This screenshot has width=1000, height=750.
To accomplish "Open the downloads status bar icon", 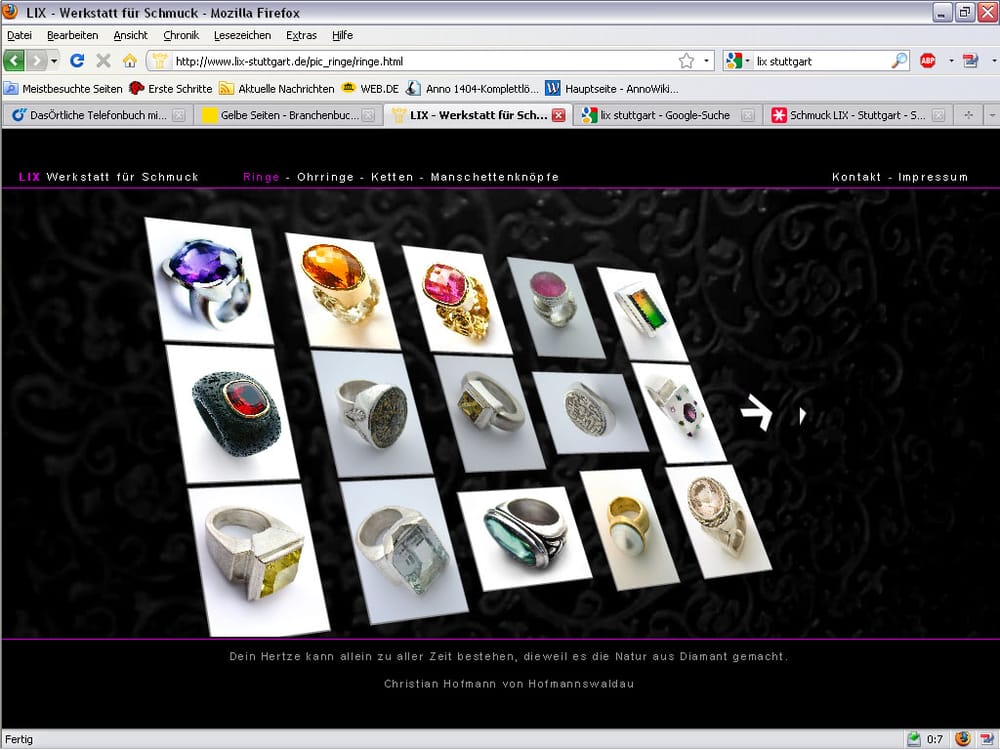I will click(x=913, y=739).
